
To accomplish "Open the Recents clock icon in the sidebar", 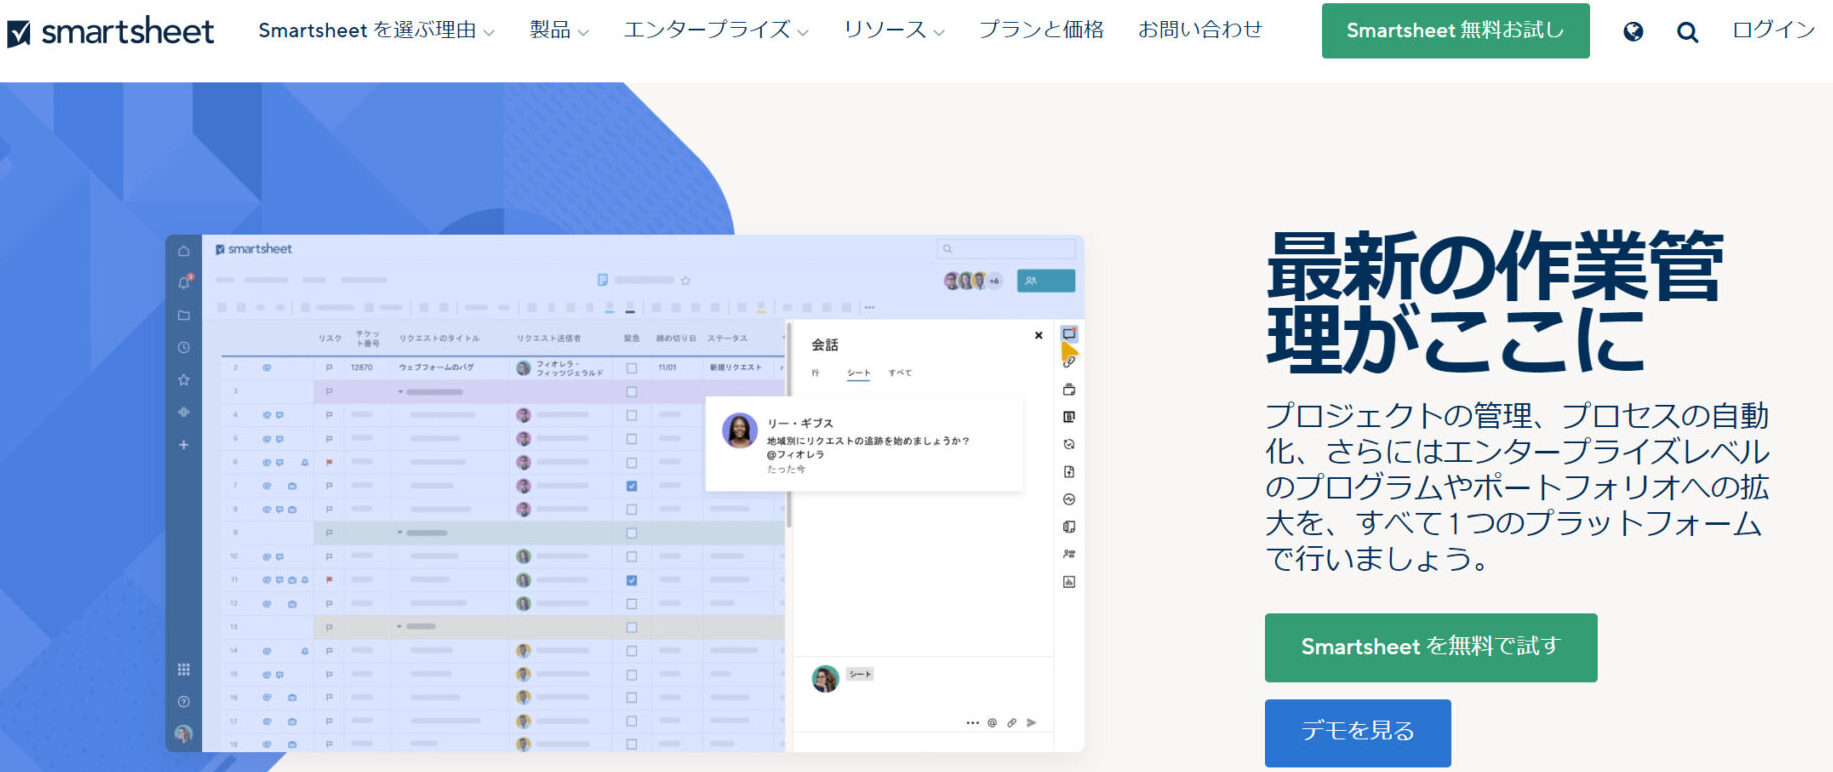I will click(x=184, y=347).
